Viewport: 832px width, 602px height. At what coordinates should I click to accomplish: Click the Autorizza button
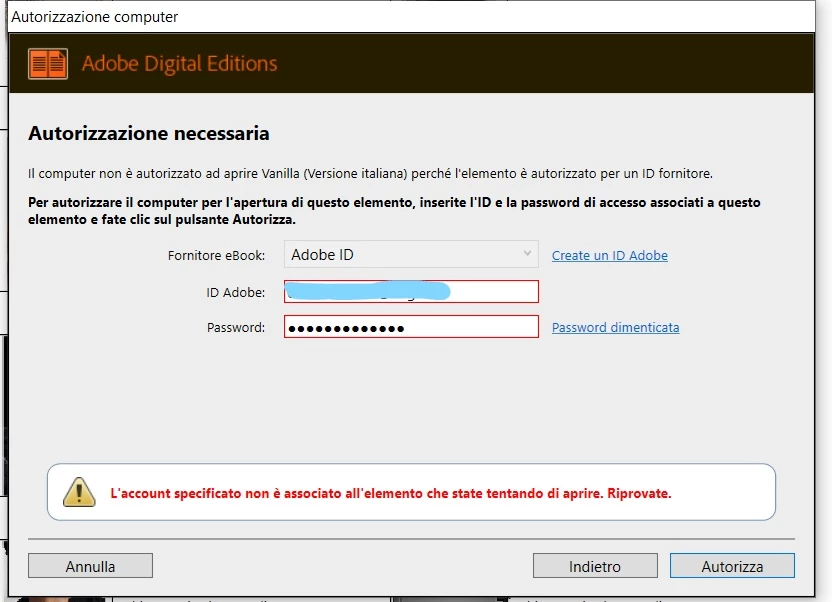click(732, 566)
